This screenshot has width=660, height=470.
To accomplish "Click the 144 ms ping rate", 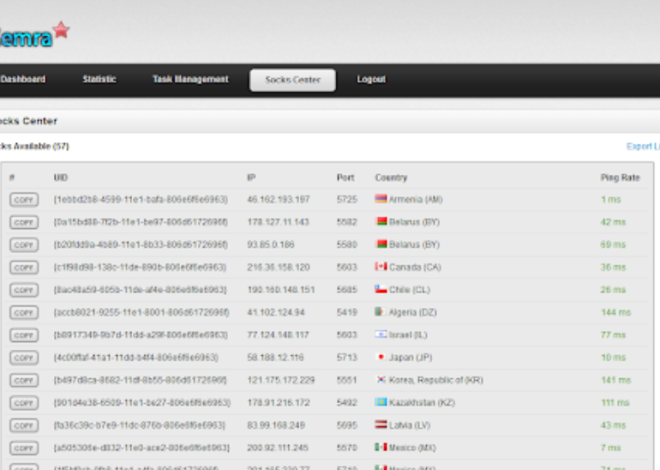I will [x=616, y=313].
